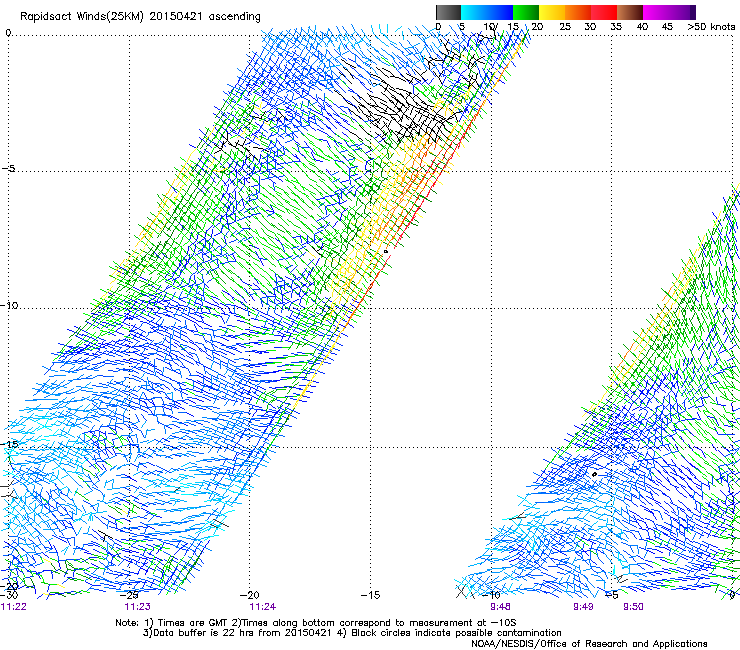Click the '>50 knots' legend label
Viewport: 740px width, 650px height.
click(711, 27)
